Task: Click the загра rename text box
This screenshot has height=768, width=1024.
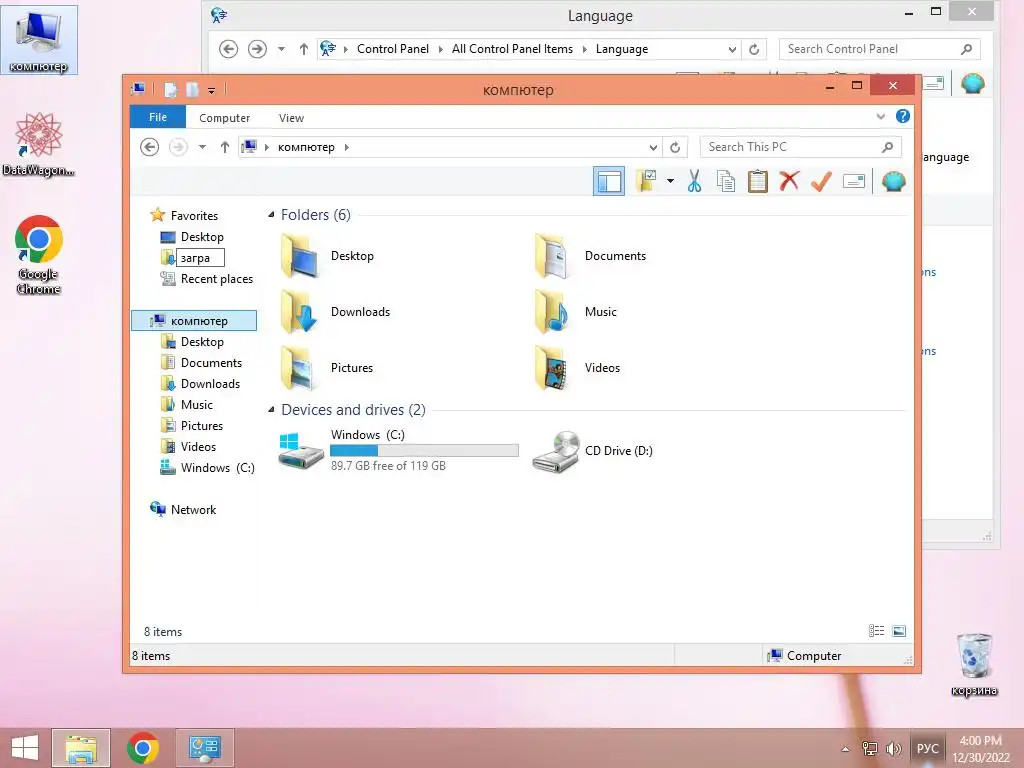Action: pos(200,258)
